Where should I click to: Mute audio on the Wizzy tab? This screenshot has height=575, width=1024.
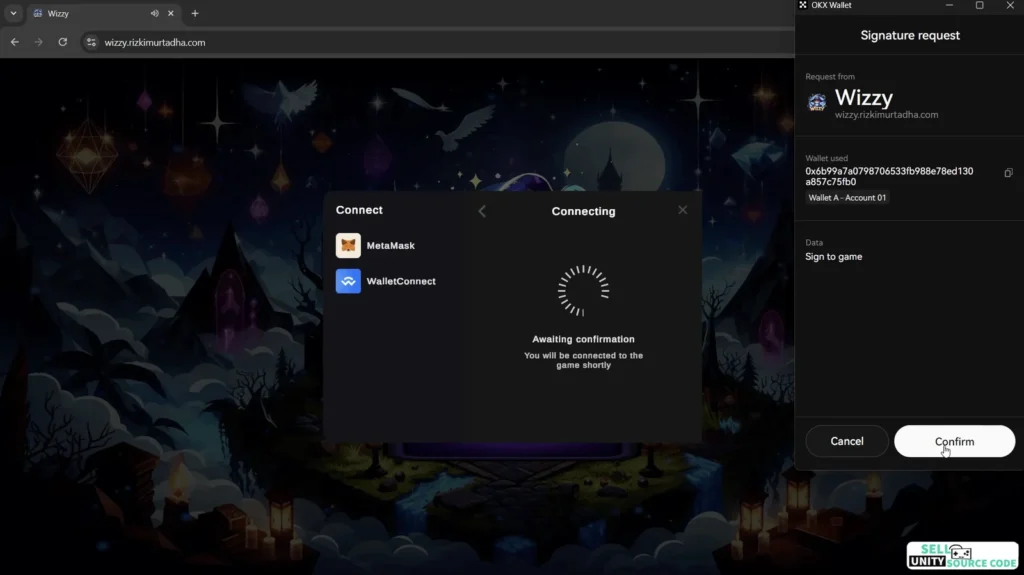tap(154, 14)
